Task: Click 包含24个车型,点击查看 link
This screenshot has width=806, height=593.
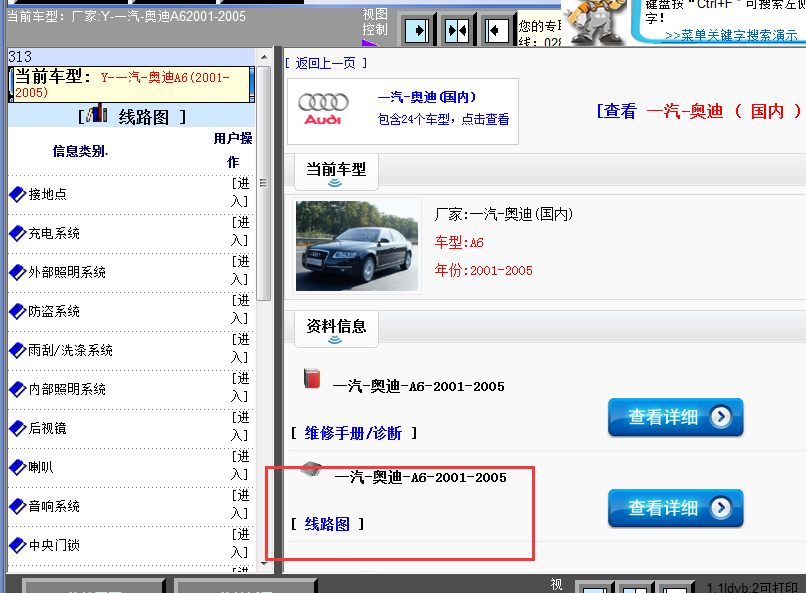Action: [443, 119]
